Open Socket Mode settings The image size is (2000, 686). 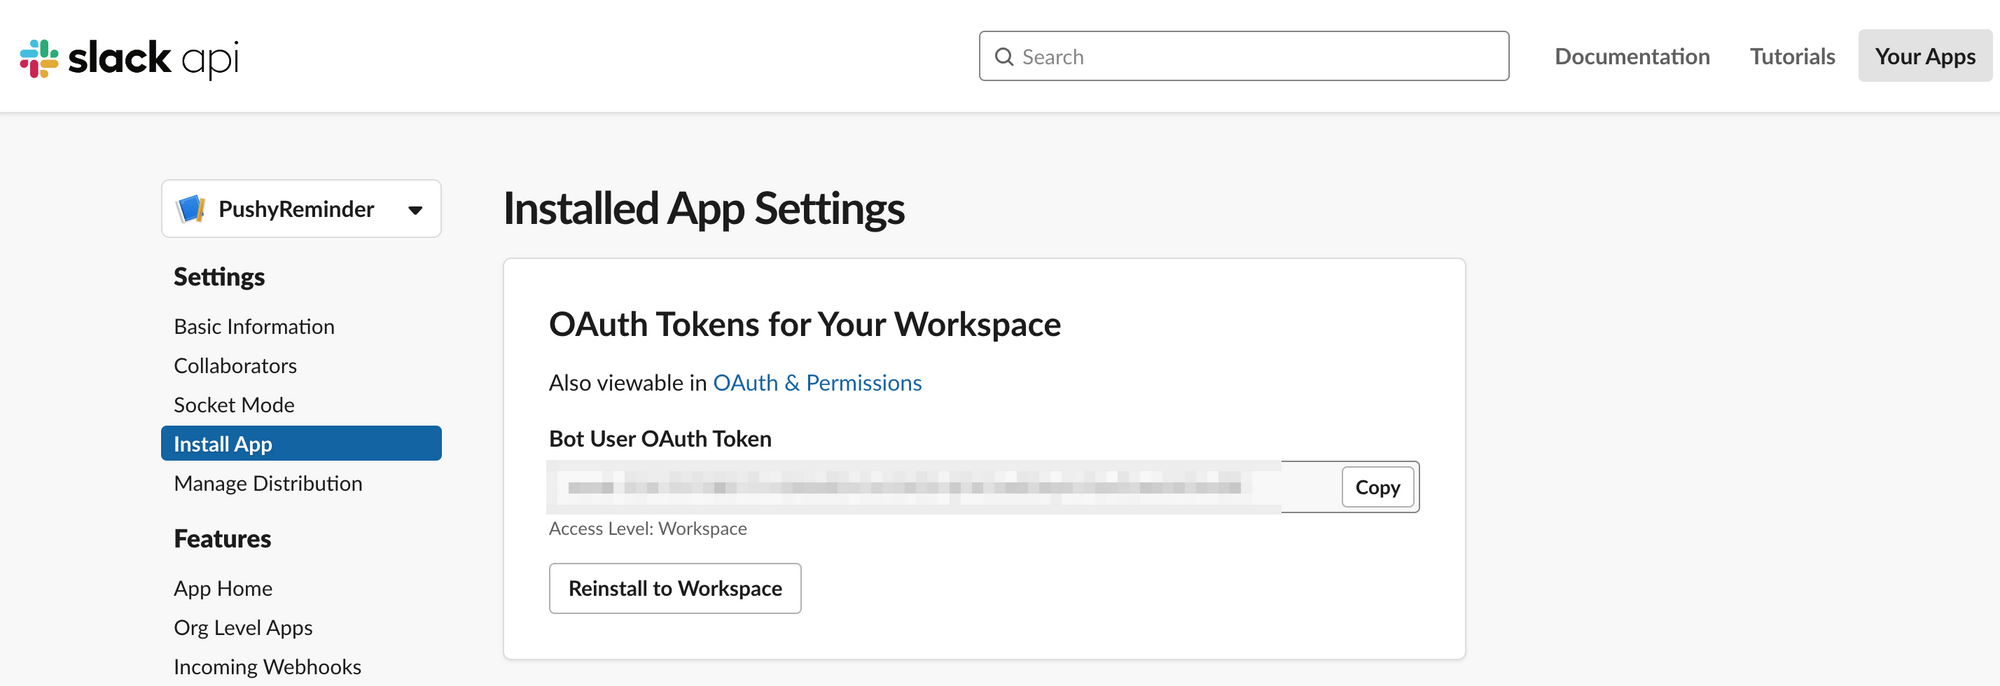coord(234,405)
